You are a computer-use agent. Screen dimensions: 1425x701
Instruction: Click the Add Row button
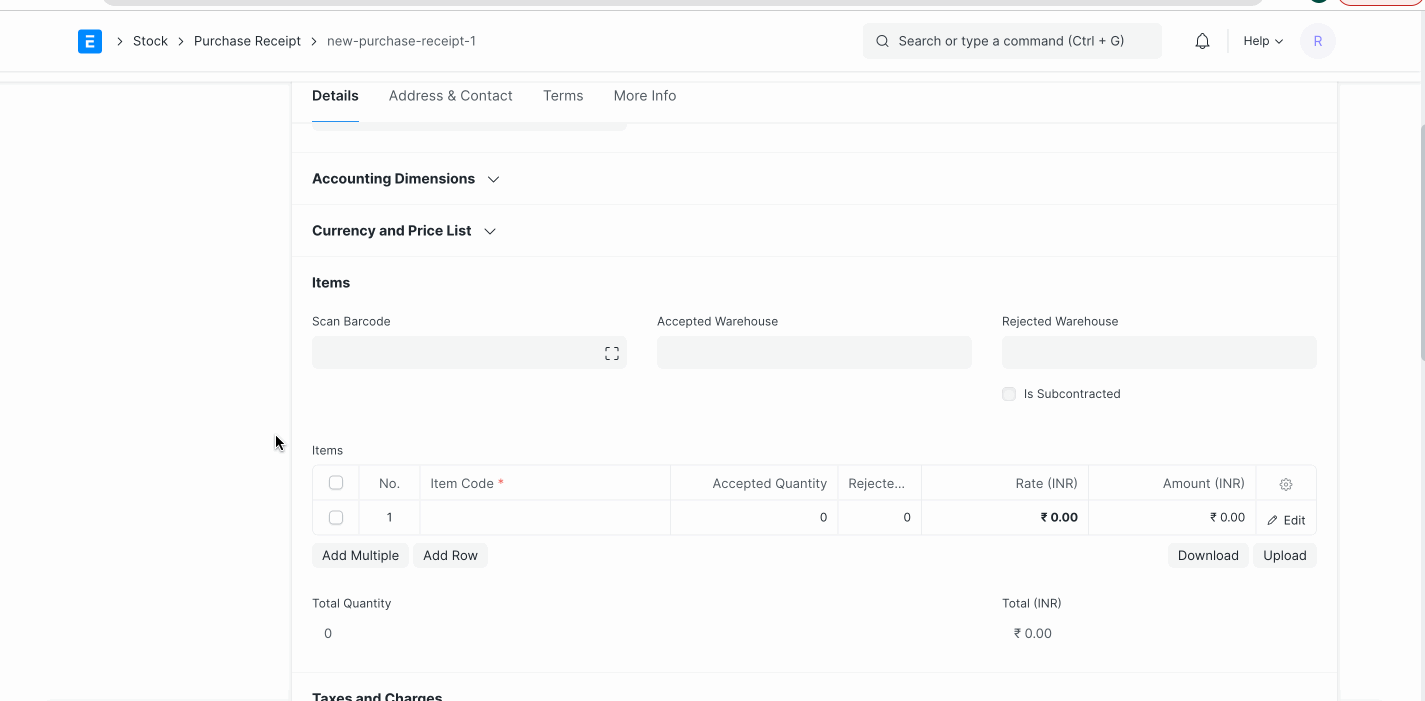tap(450, 556)
